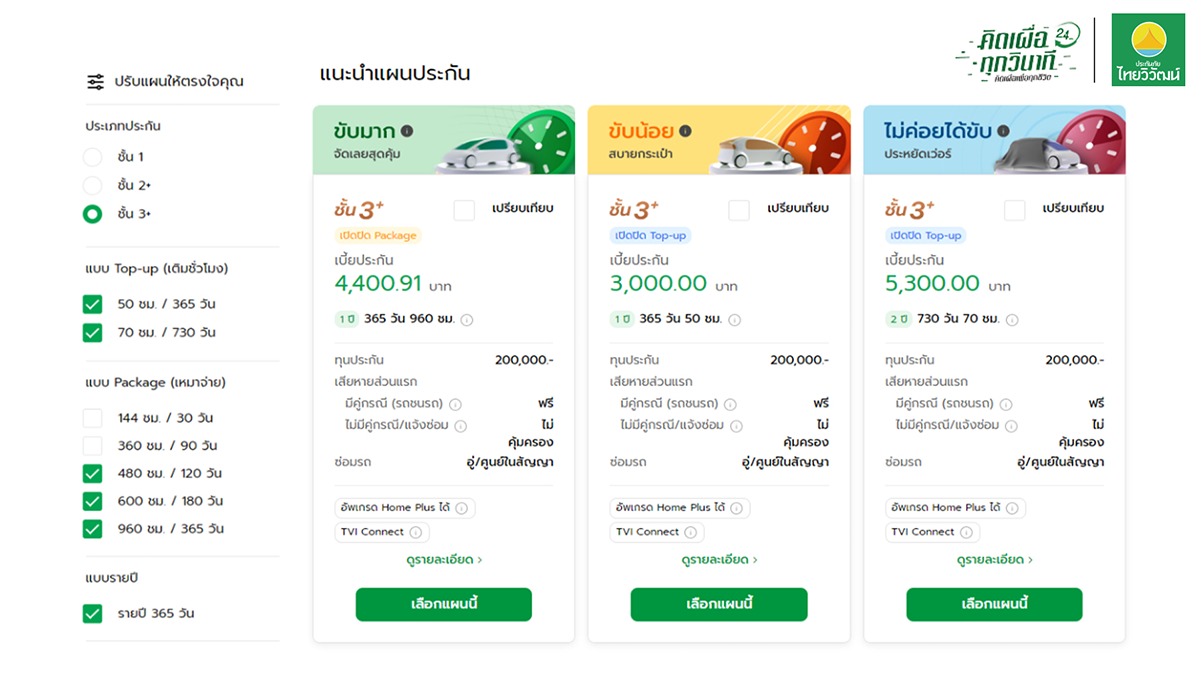Click the info icon beside ไม่ค่อยได้ขับ title

pos(1003,131)
